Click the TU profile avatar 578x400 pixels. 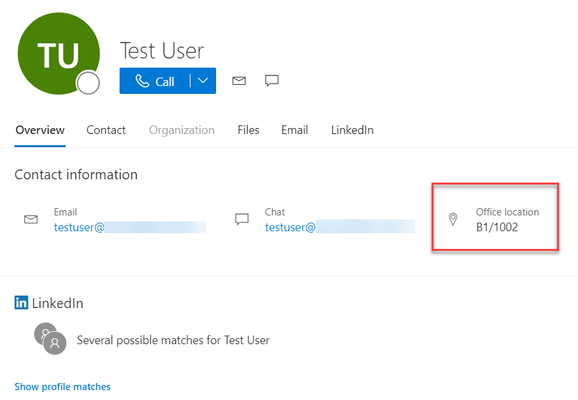click(x=59, y=53)
